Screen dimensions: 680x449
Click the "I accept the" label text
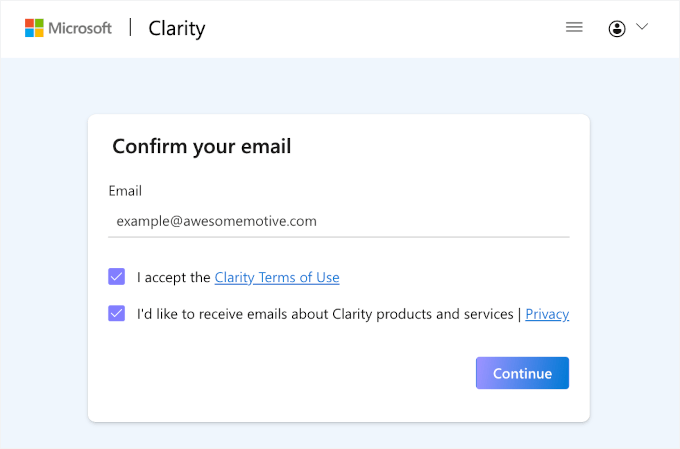tap(174, 278)
